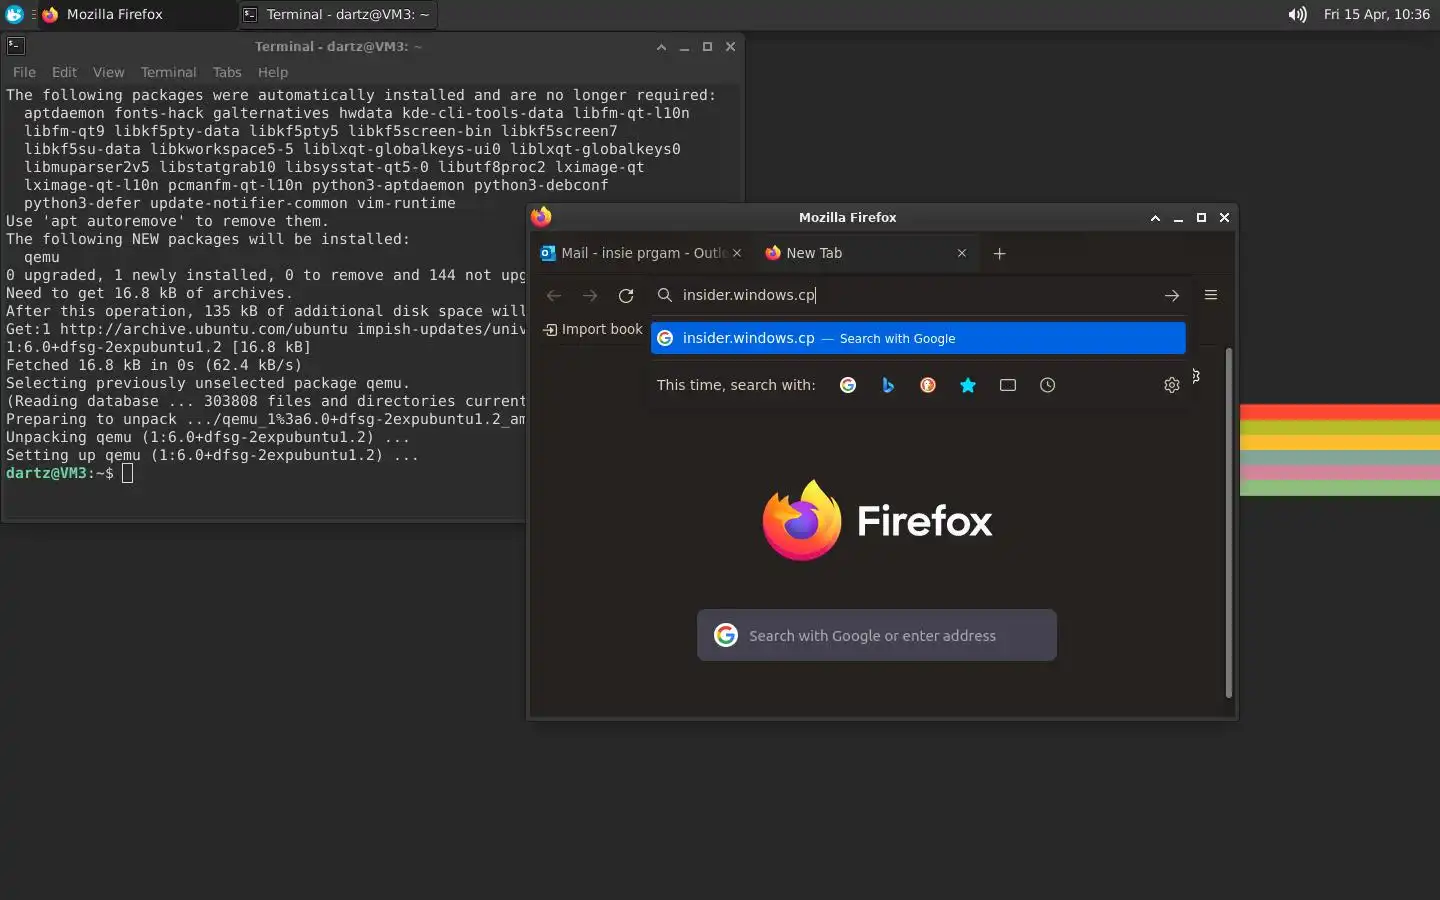Click the volume speaker icon
Image resolution: width=1440 pixels, height=900 pixels.
(1297, 14)
